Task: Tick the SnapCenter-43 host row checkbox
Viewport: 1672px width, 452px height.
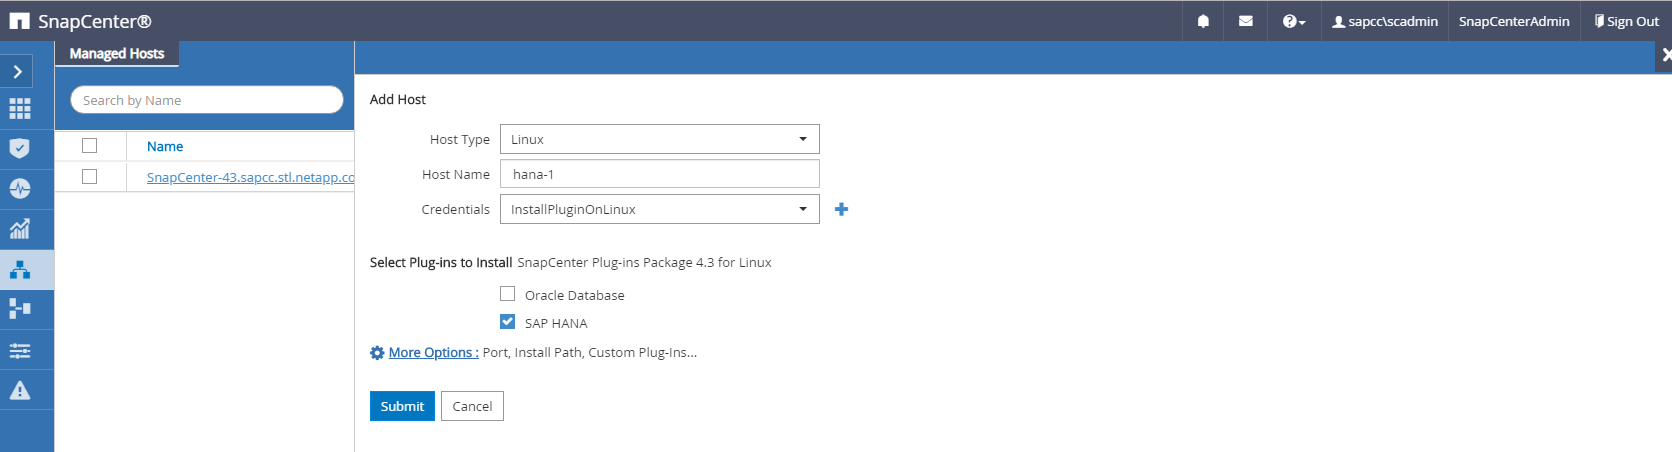Action: (90, 176)
